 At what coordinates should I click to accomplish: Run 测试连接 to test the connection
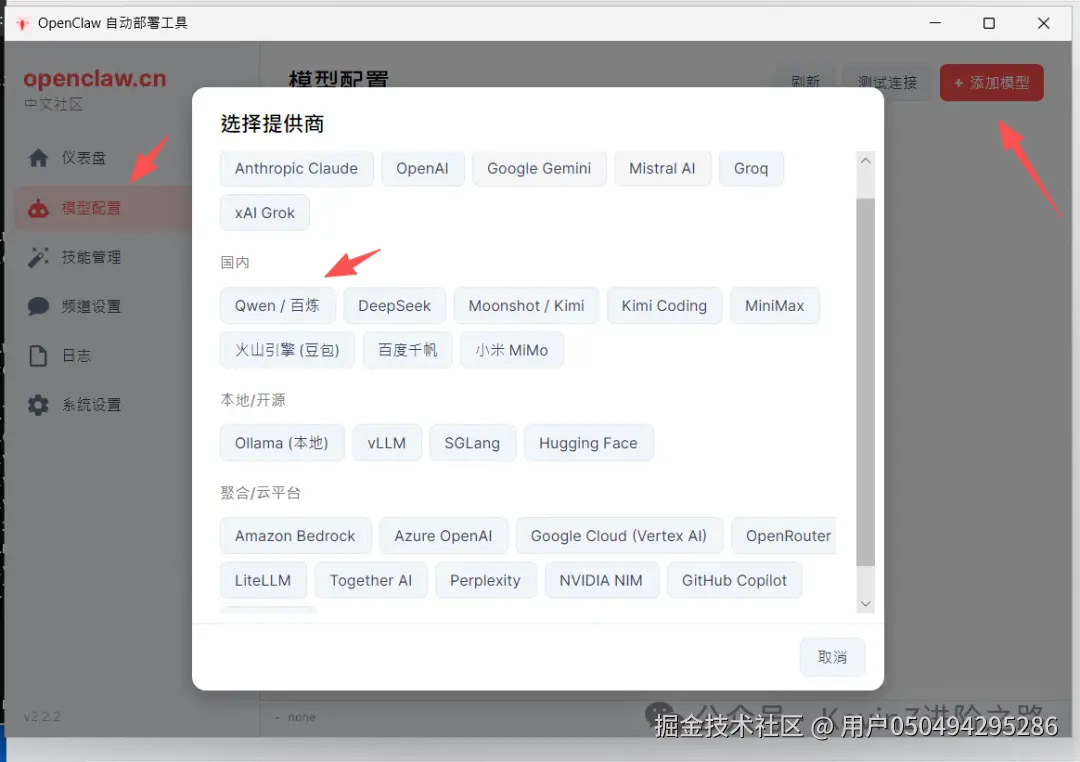[886, 83]
